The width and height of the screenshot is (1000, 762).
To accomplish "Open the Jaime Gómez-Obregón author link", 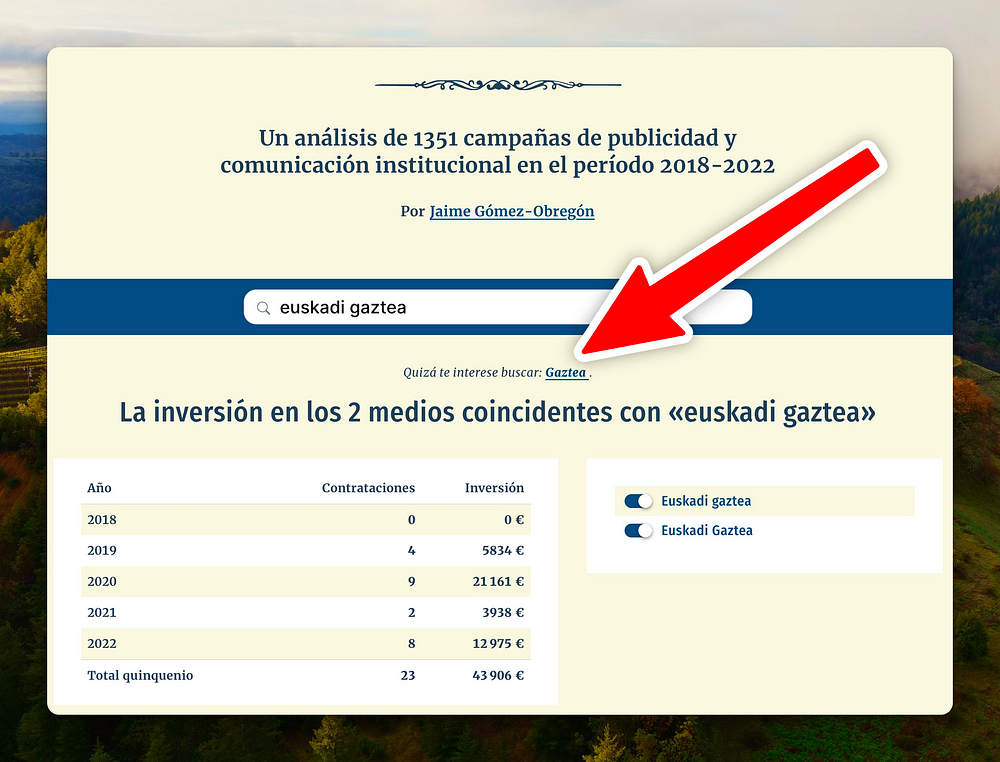I will (x=511, y=211).
